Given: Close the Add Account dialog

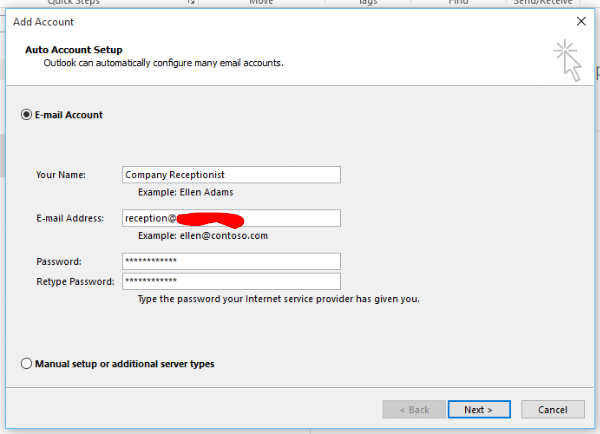Looking at the screenshot, I should point(581,20).
